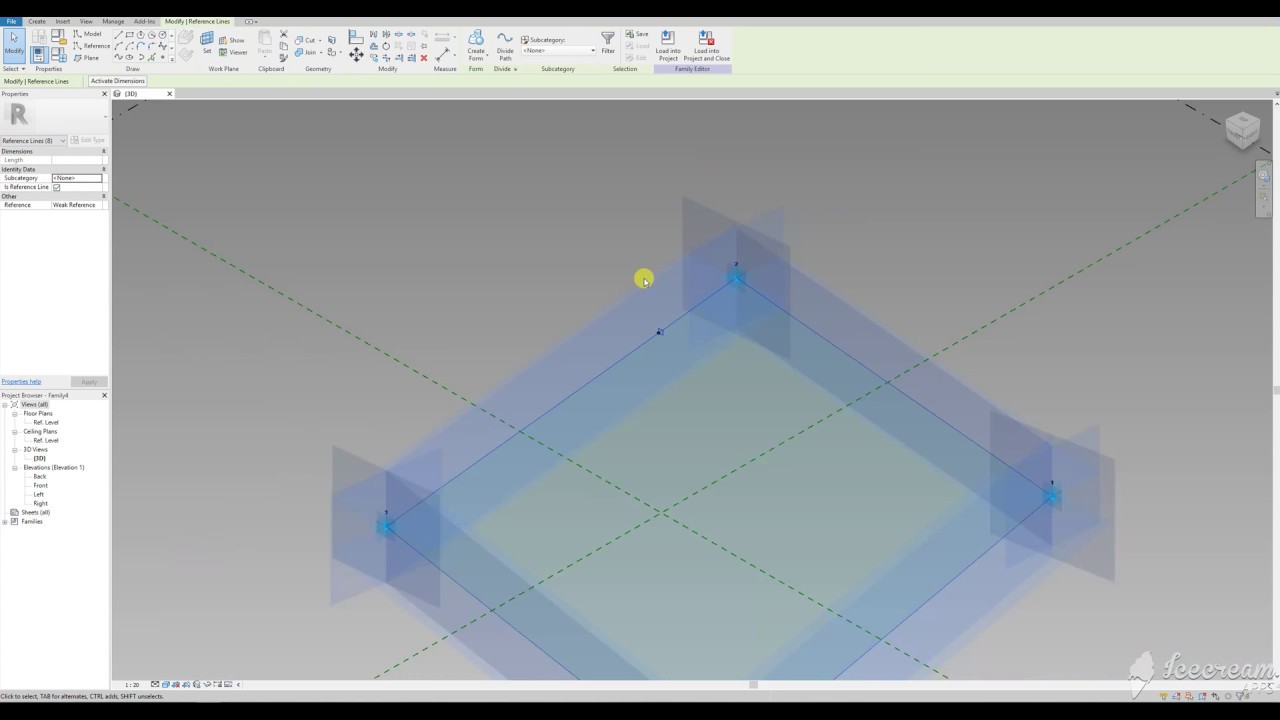Click Load into Project icon
The width and height of the screenshot is (1280, 720).
668,45
